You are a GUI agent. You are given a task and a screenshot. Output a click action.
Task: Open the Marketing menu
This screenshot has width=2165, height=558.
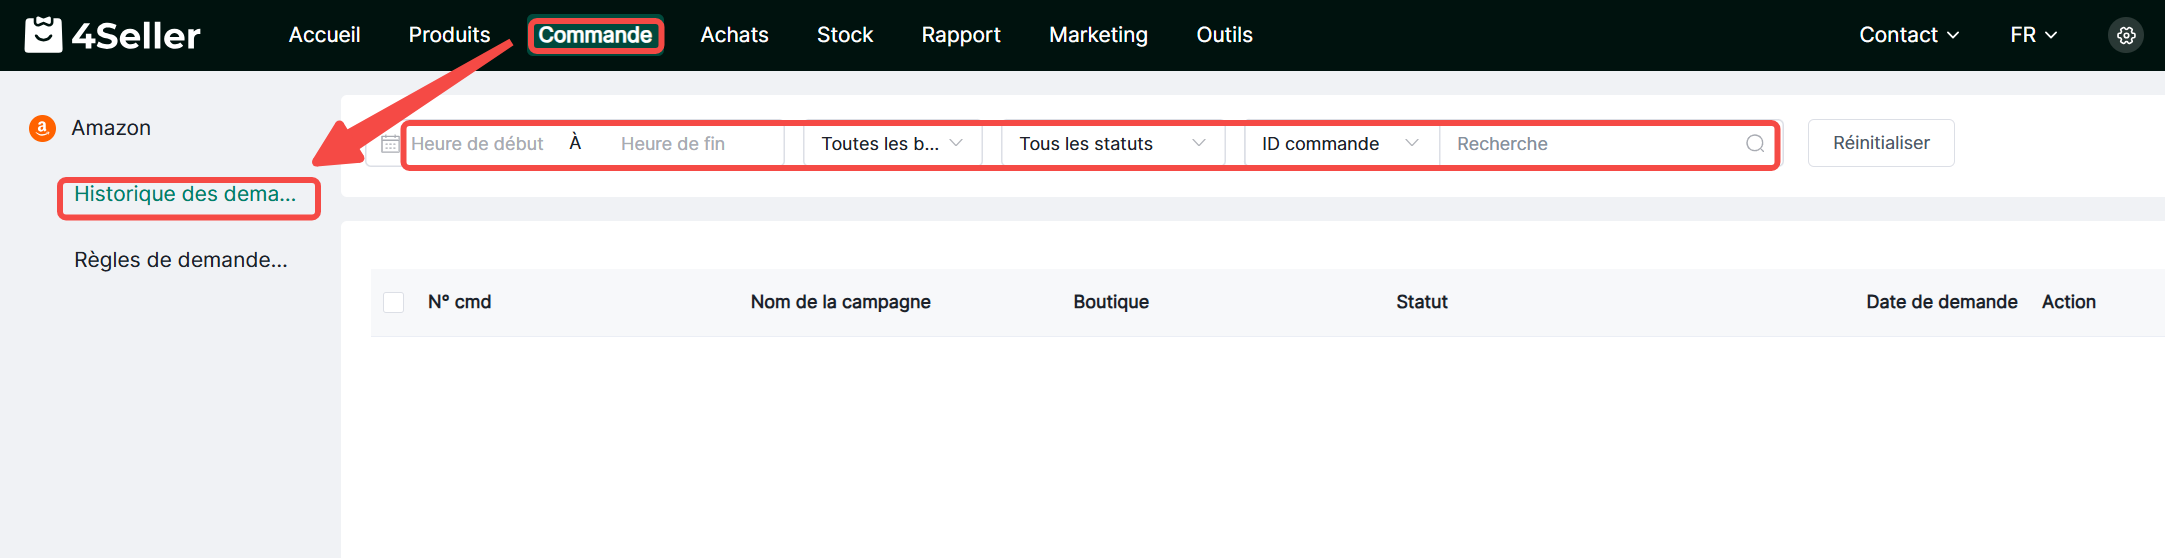coord(1098,35)
